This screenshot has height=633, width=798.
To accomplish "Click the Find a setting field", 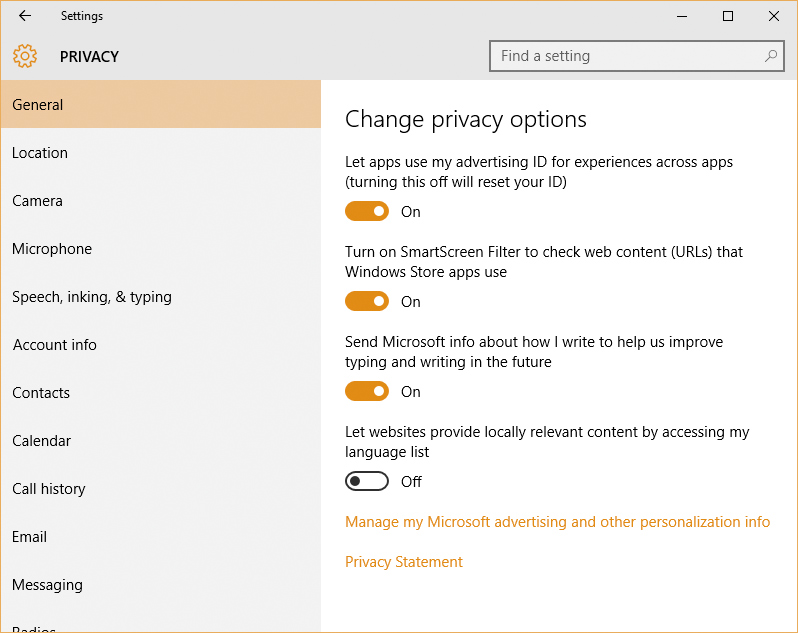I will click(636, 56).
